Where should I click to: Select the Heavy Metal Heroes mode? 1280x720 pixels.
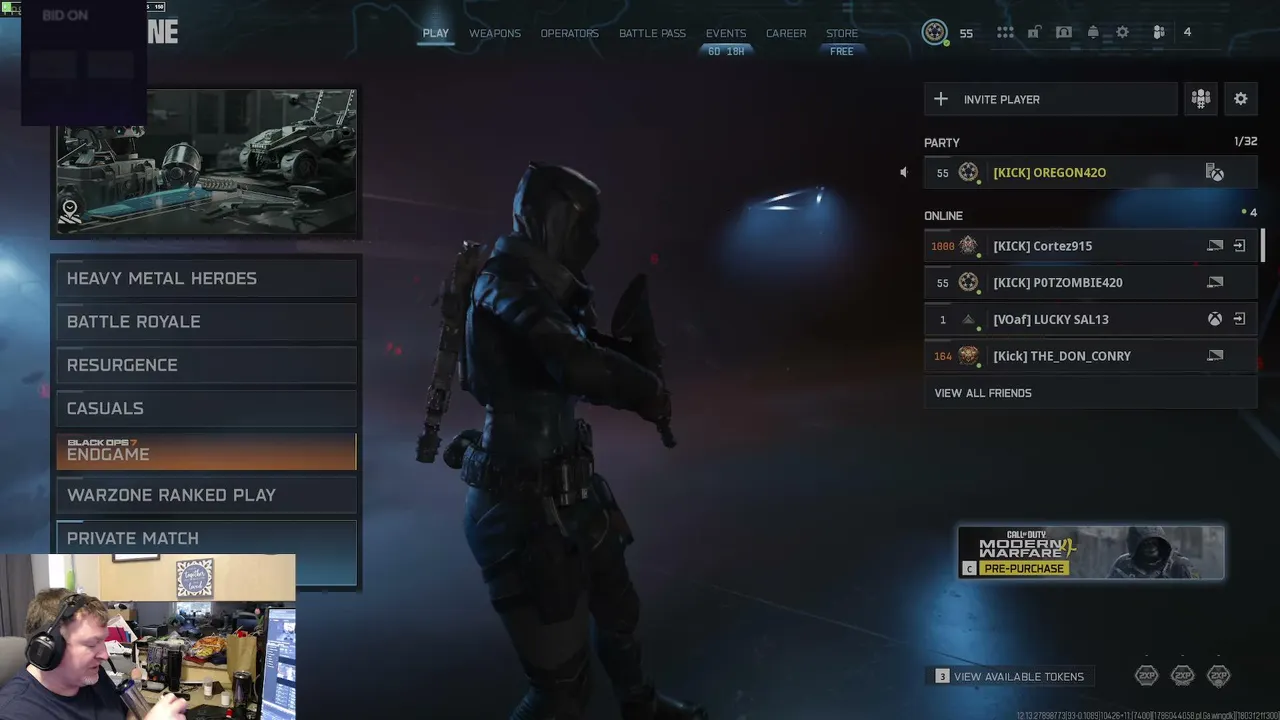(x=206, y=278)
